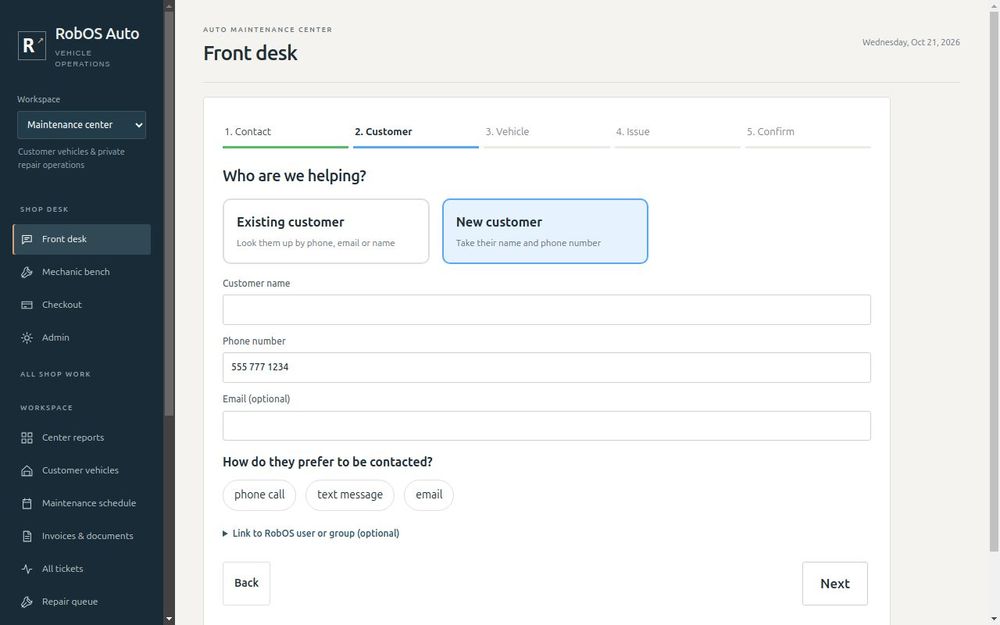Viewport: 1000px width, 625px height.
Task: Click the RobOS Auto logo icon
Action: (x=32, y=45)
